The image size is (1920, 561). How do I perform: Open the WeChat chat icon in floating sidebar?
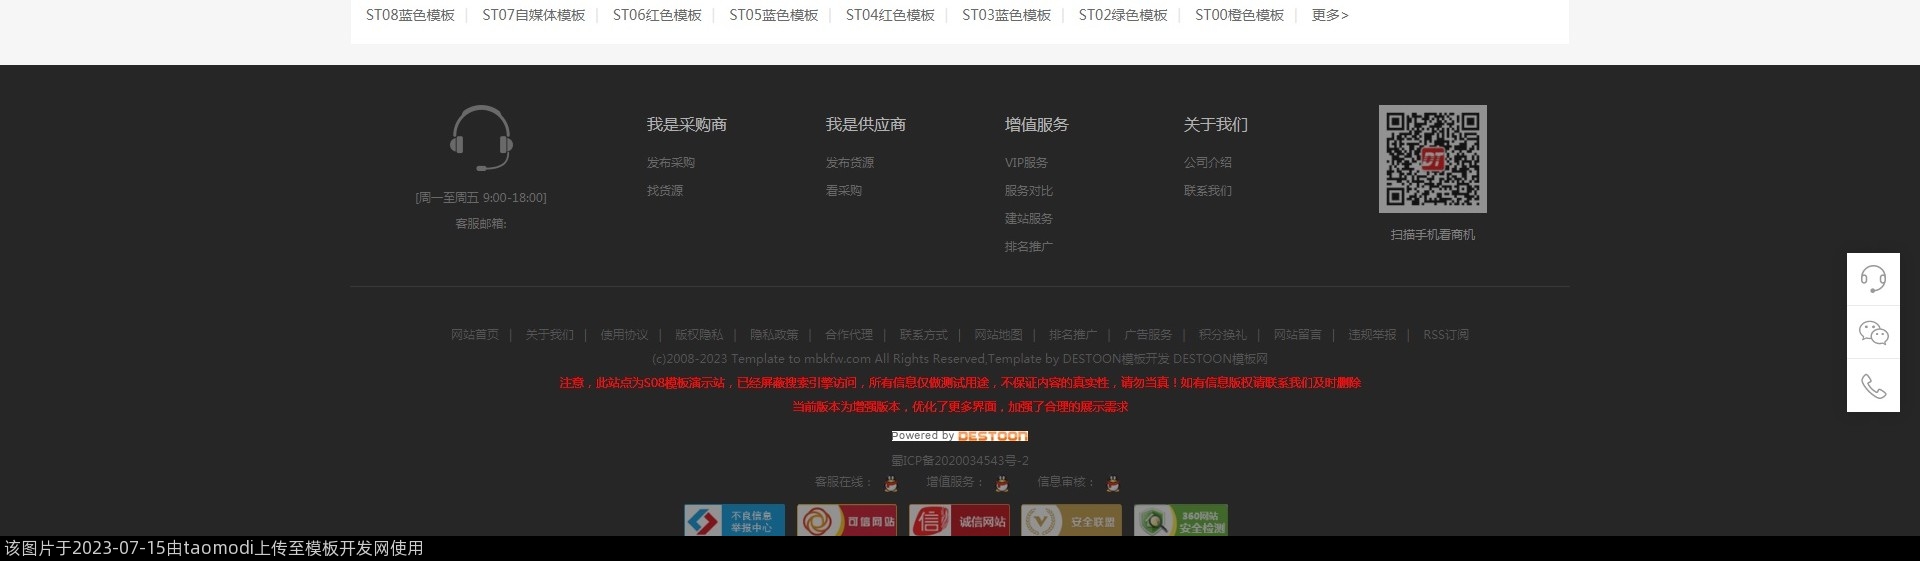1873,333
